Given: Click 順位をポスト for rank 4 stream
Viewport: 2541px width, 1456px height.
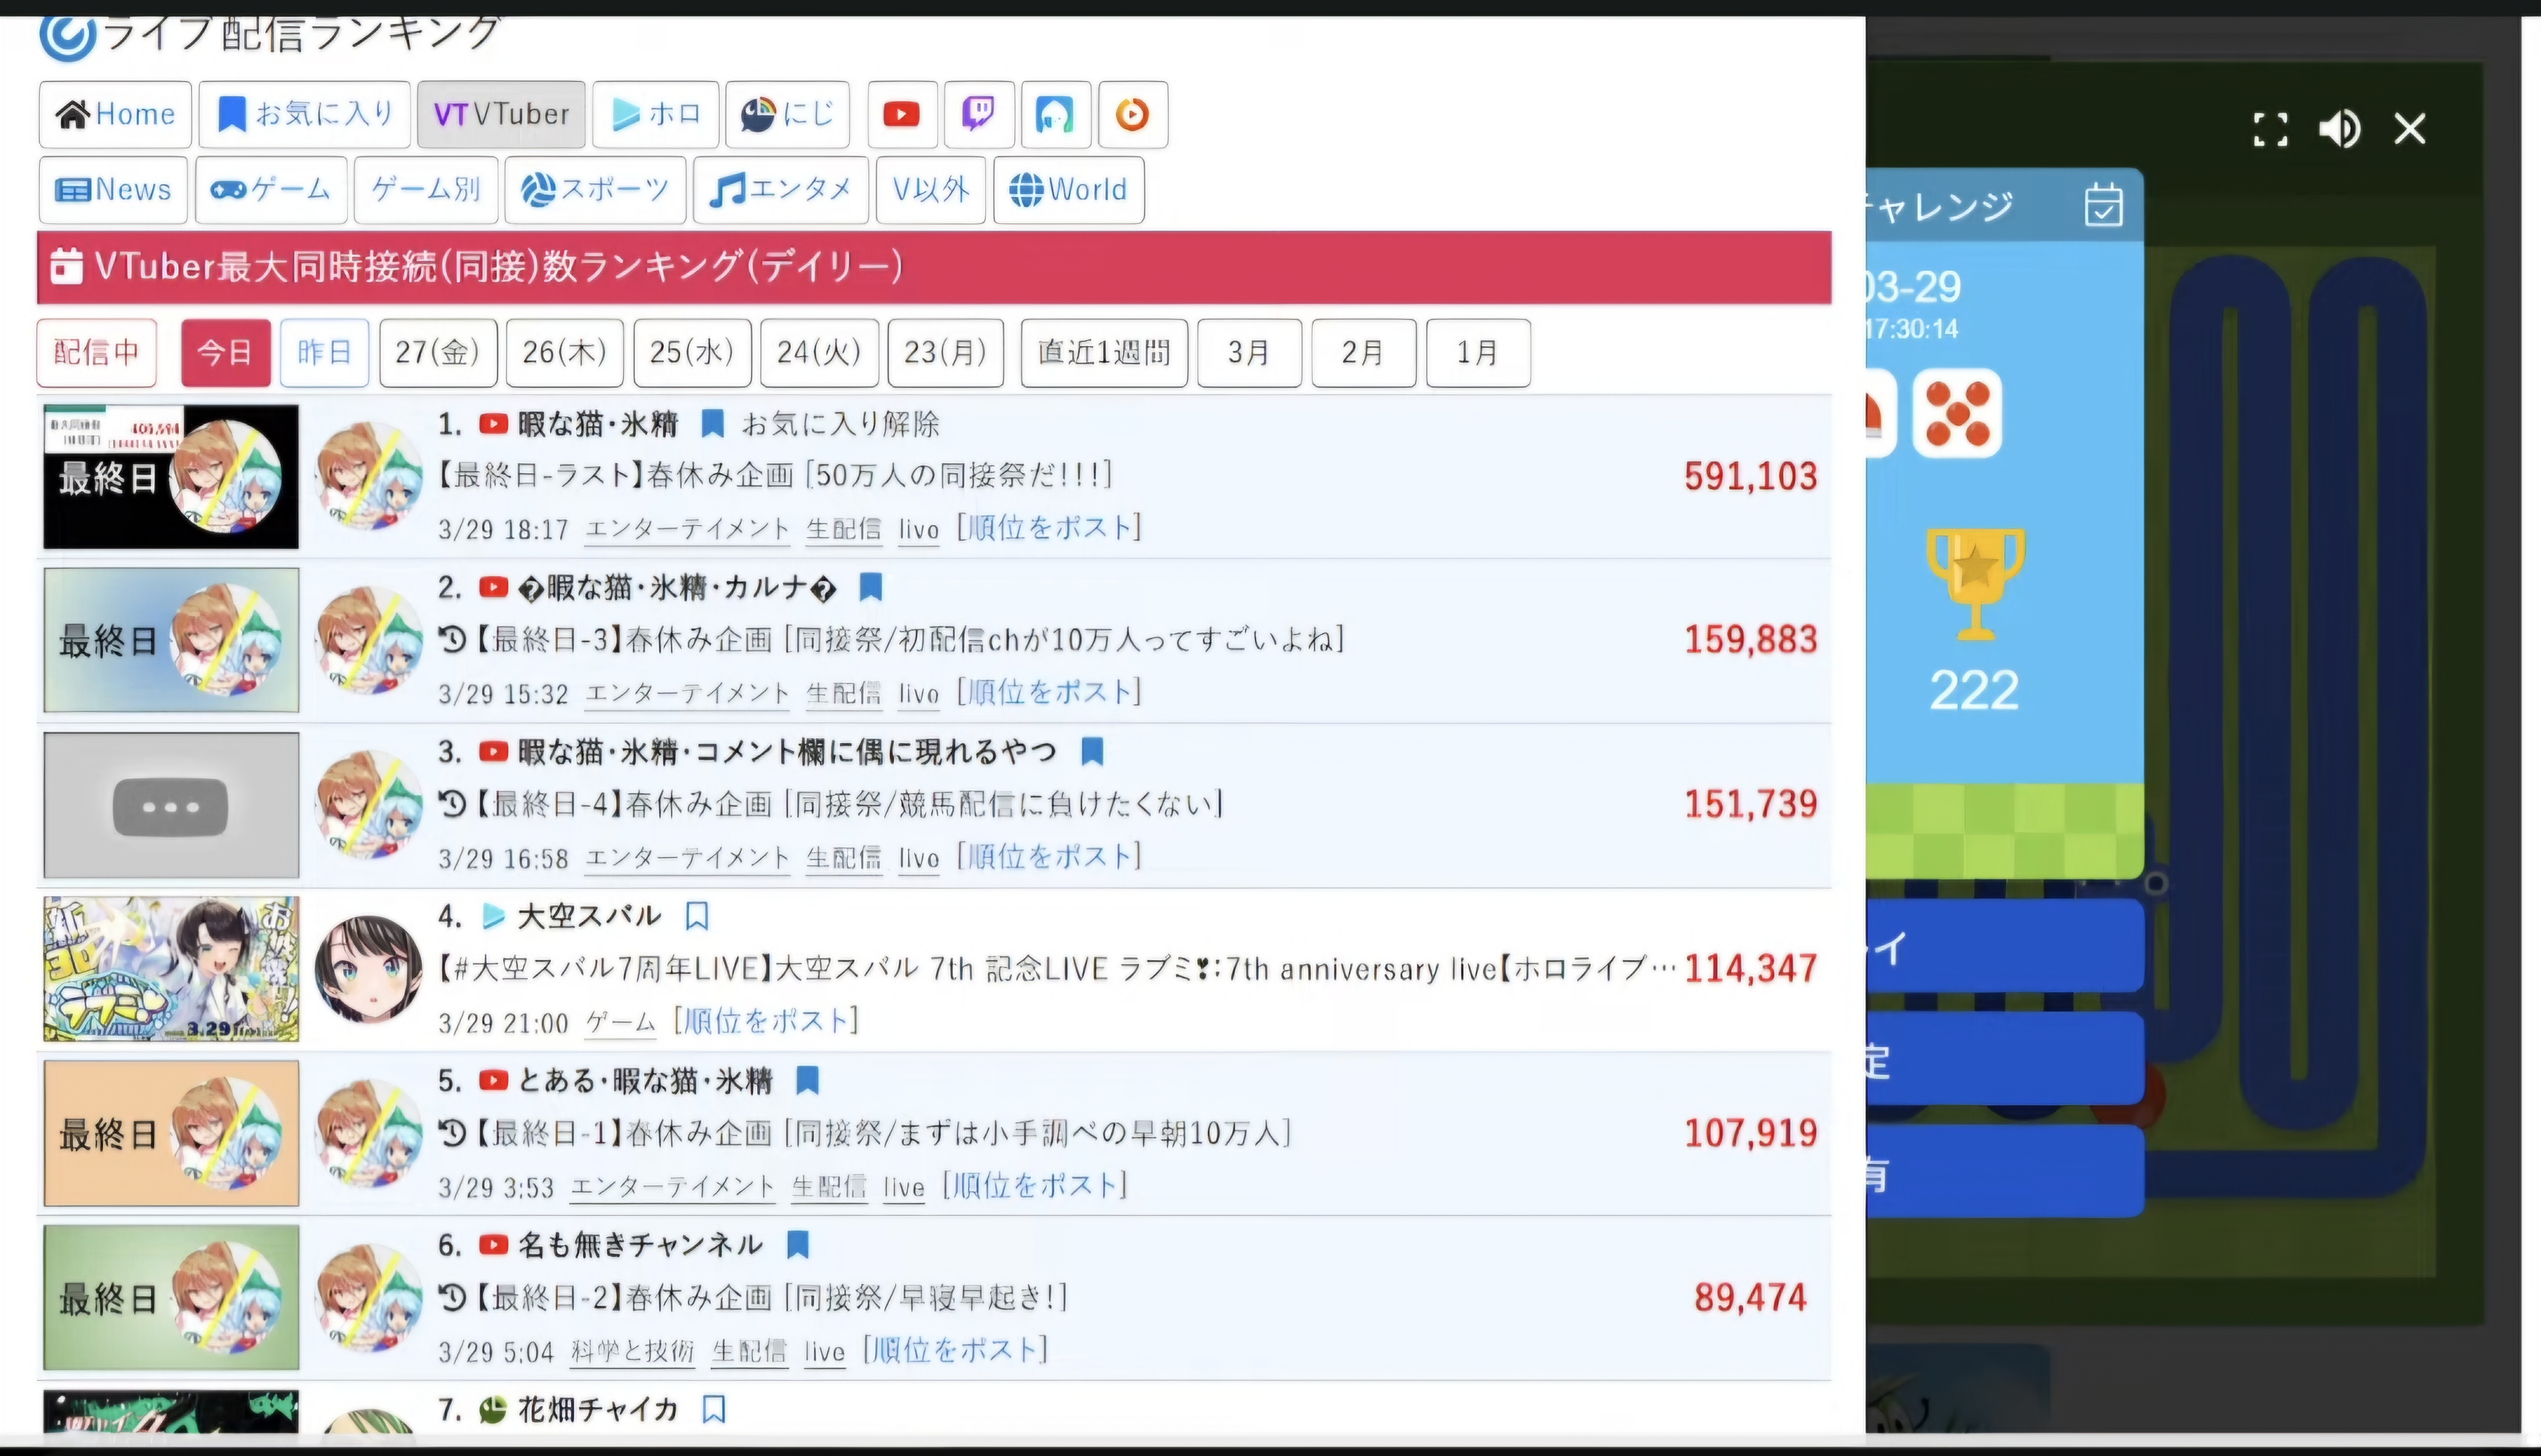Looking at the screenshot, I should (x=766, y=1021).
